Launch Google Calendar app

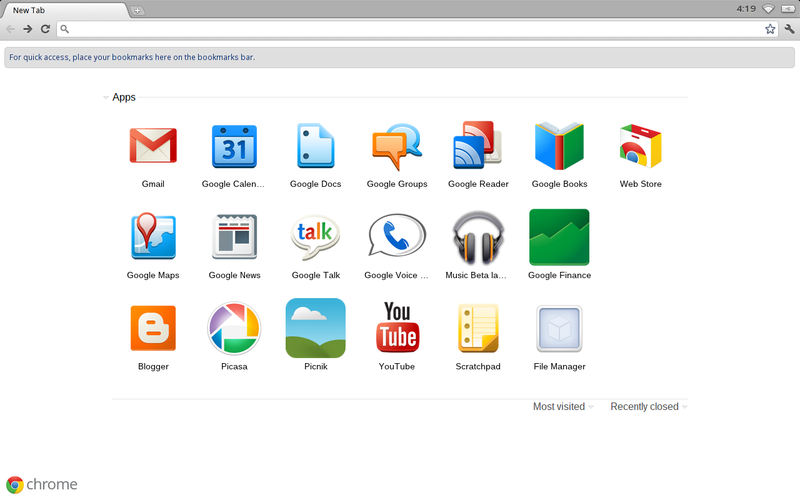(x=234, y=146)
